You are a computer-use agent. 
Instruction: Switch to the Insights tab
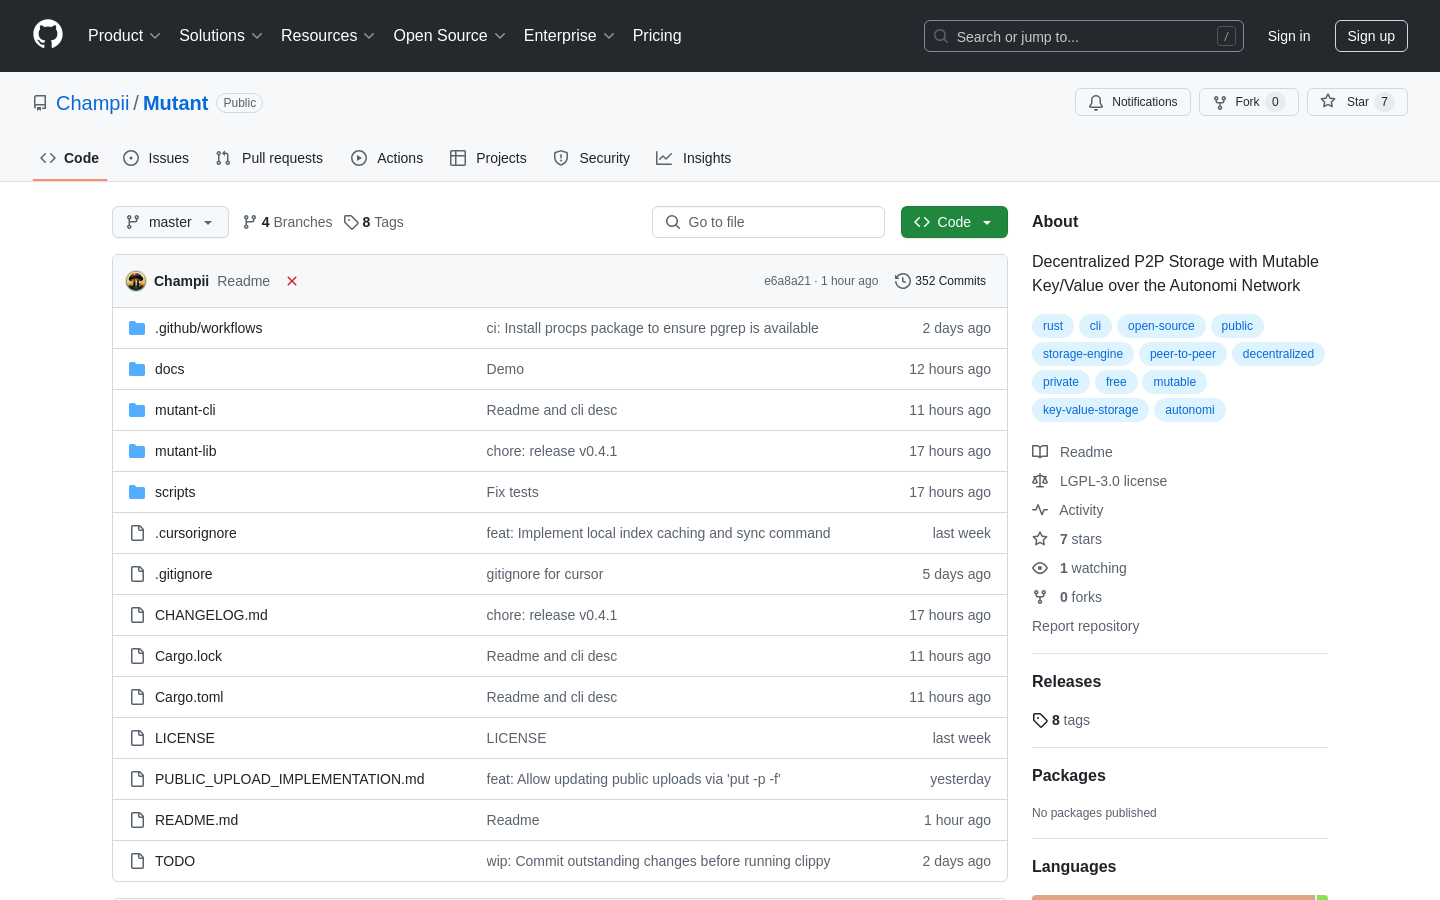click(x=694, y=158)
